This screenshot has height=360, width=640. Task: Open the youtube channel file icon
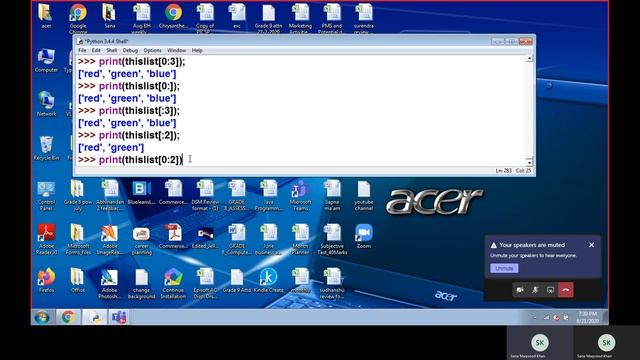(364, 196)
